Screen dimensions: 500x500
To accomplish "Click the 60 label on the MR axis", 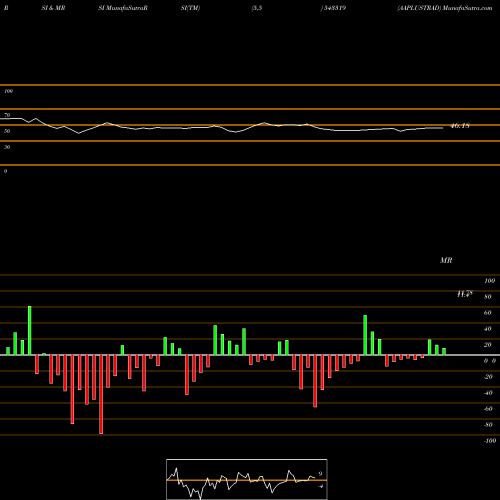I will 487,313.
